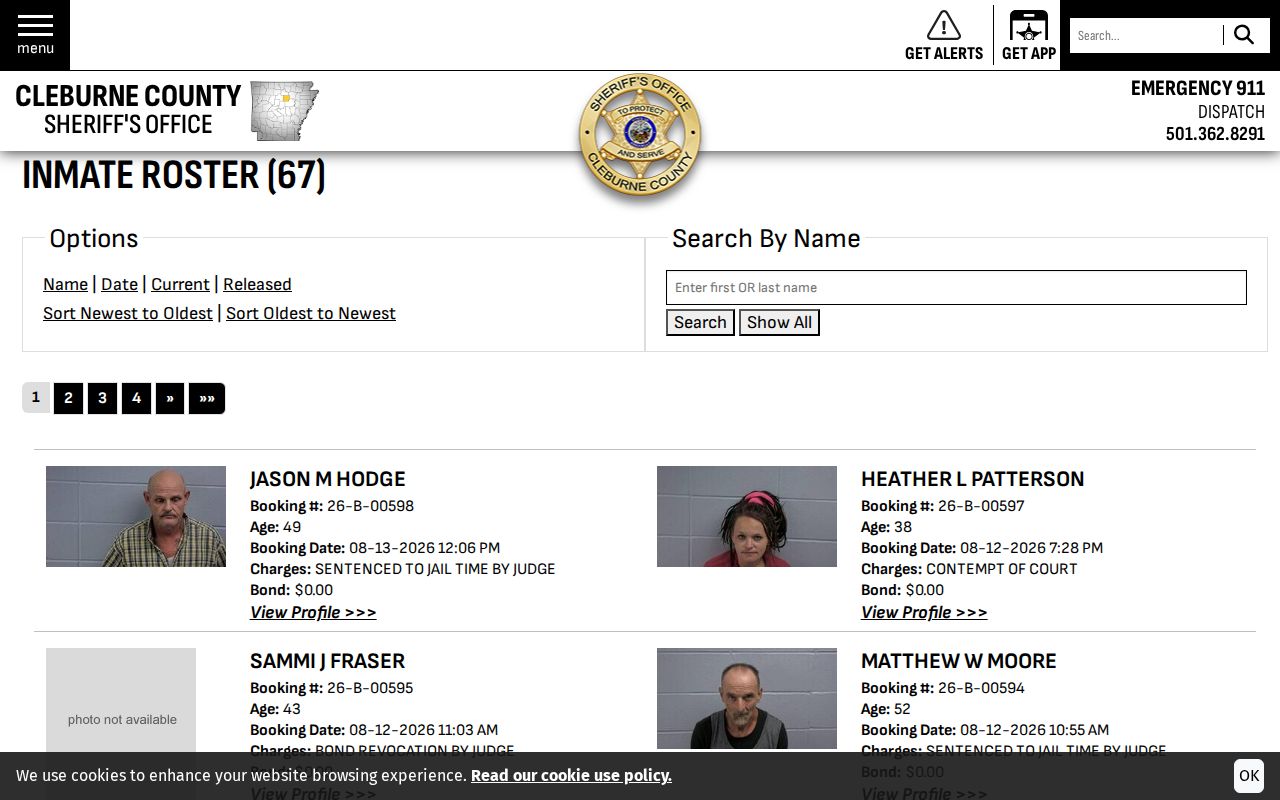Image resolution: width=1280 pixels, height=800 pixels.
Task: Go to page 1 of roster
Action: (x=36, y=397)
